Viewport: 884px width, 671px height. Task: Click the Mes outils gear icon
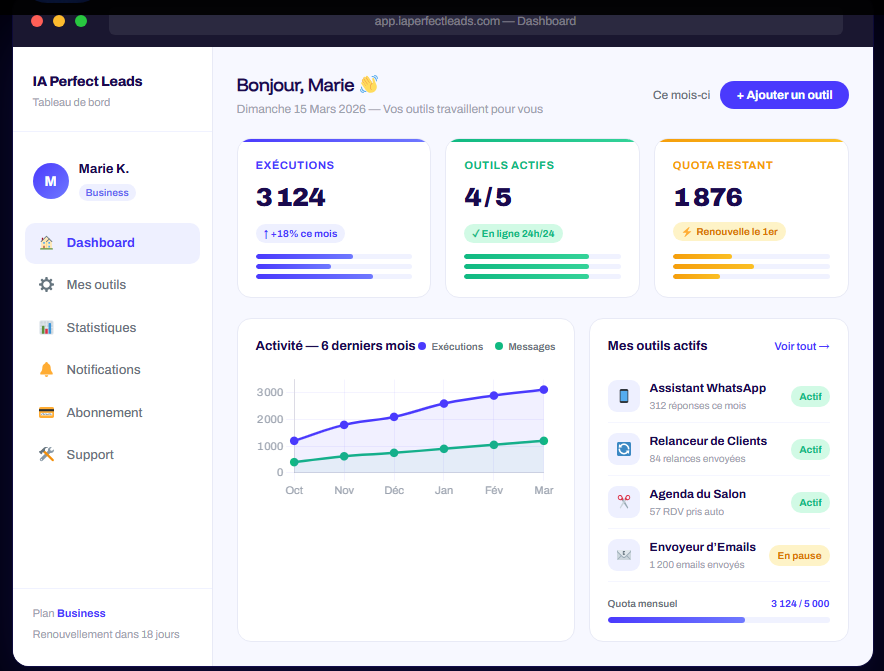click(46, 285)
